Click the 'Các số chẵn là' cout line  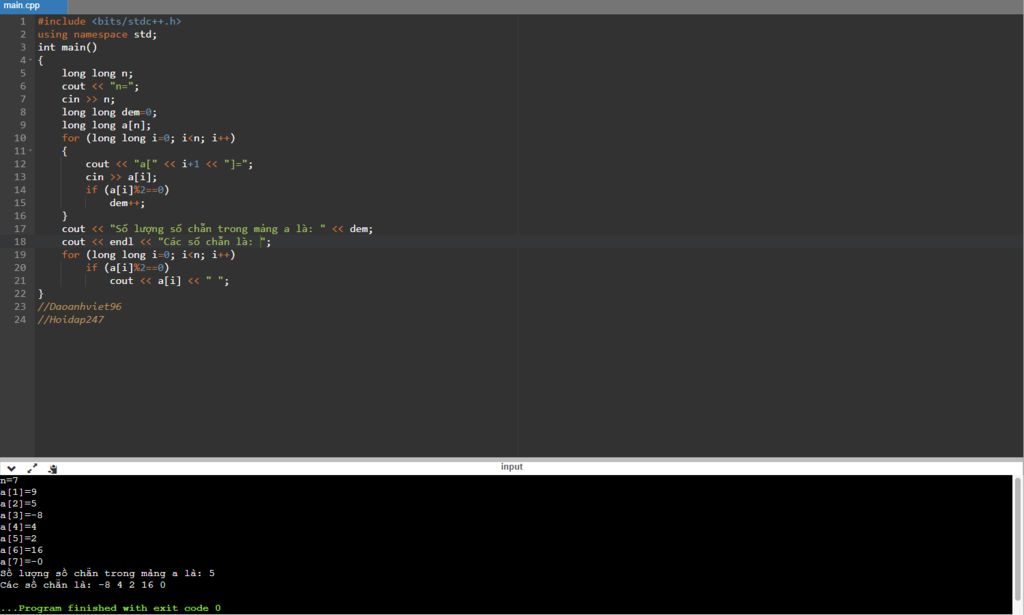point(167,242)
